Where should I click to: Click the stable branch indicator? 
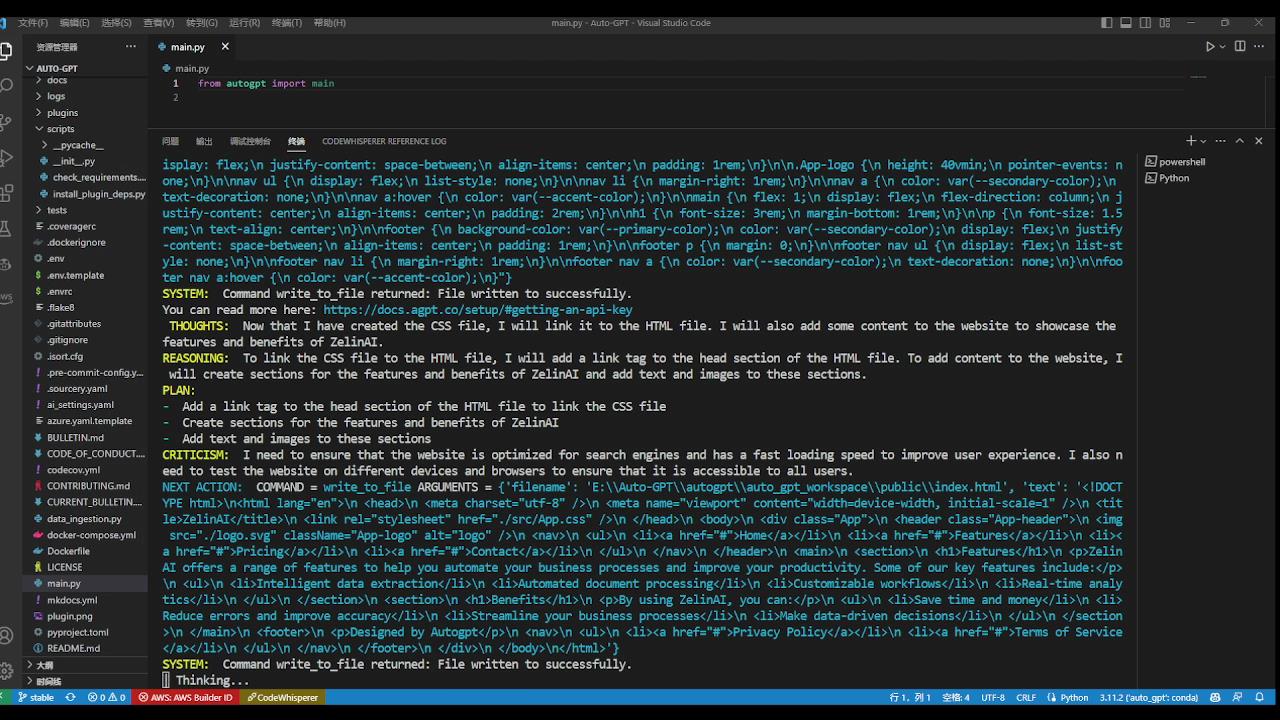(35, 697)
